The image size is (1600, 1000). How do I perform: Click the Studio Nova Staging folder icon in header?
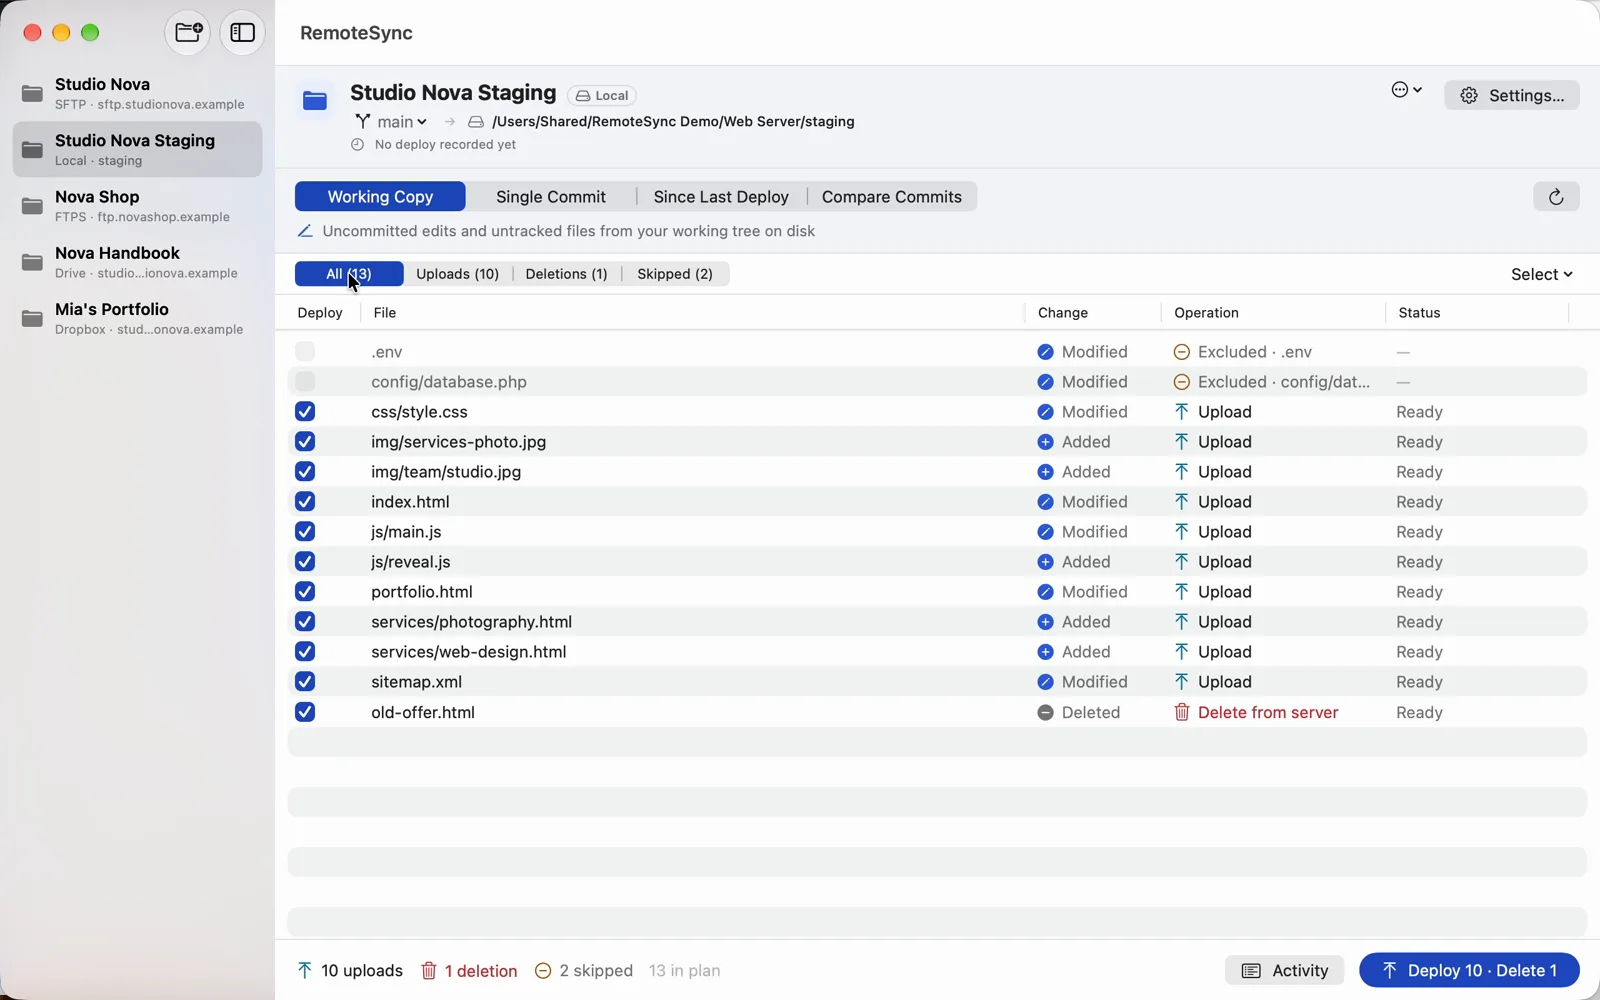(x=315, y=100)
